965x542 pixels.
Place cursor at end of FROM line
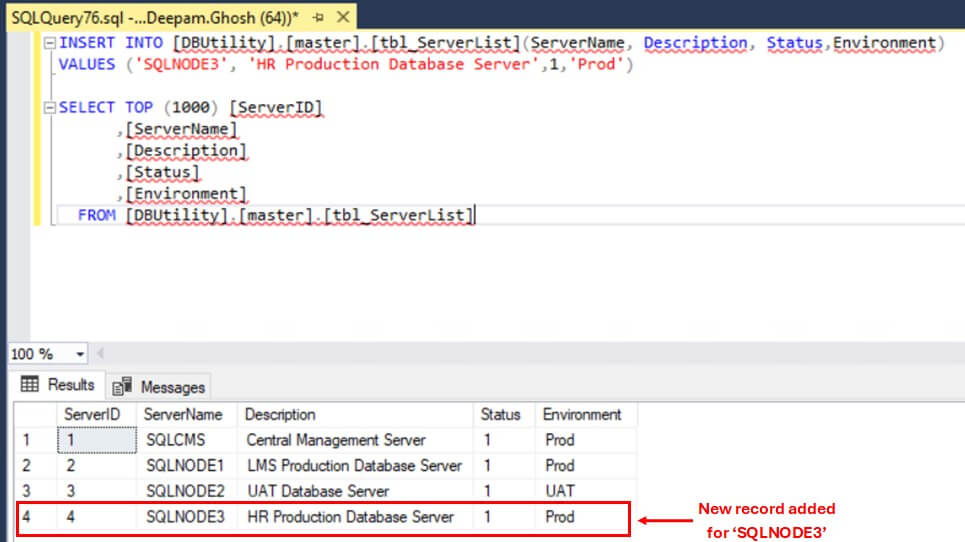(x=476, y=215)
